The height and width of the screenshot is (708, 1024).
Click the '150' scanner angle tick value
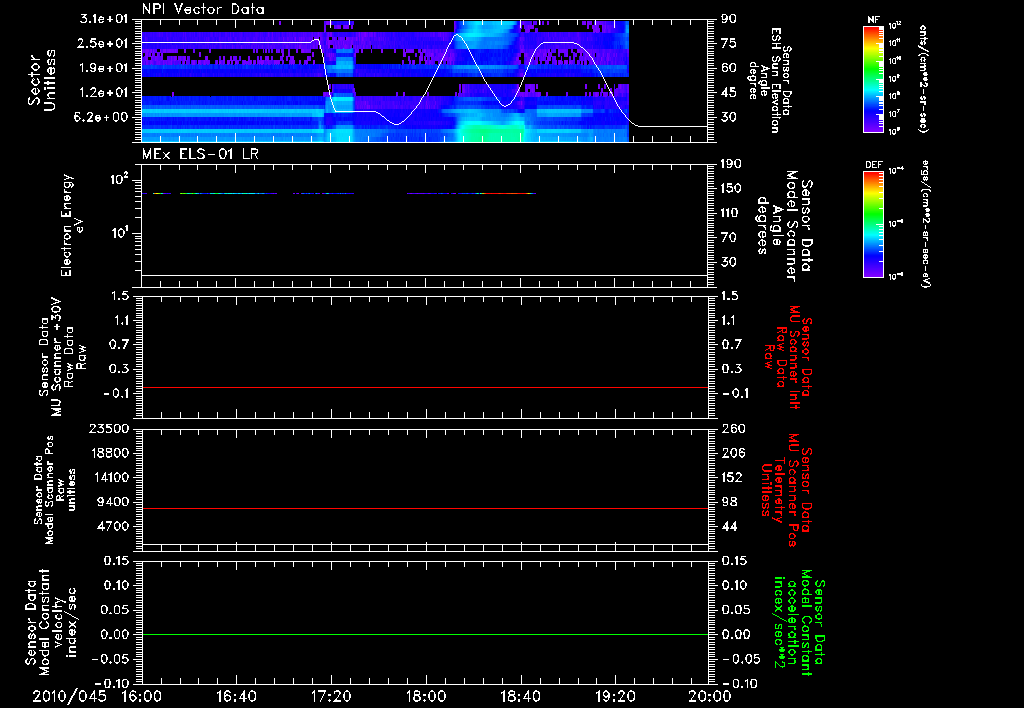pyautogui.click(x=731, y=188)
